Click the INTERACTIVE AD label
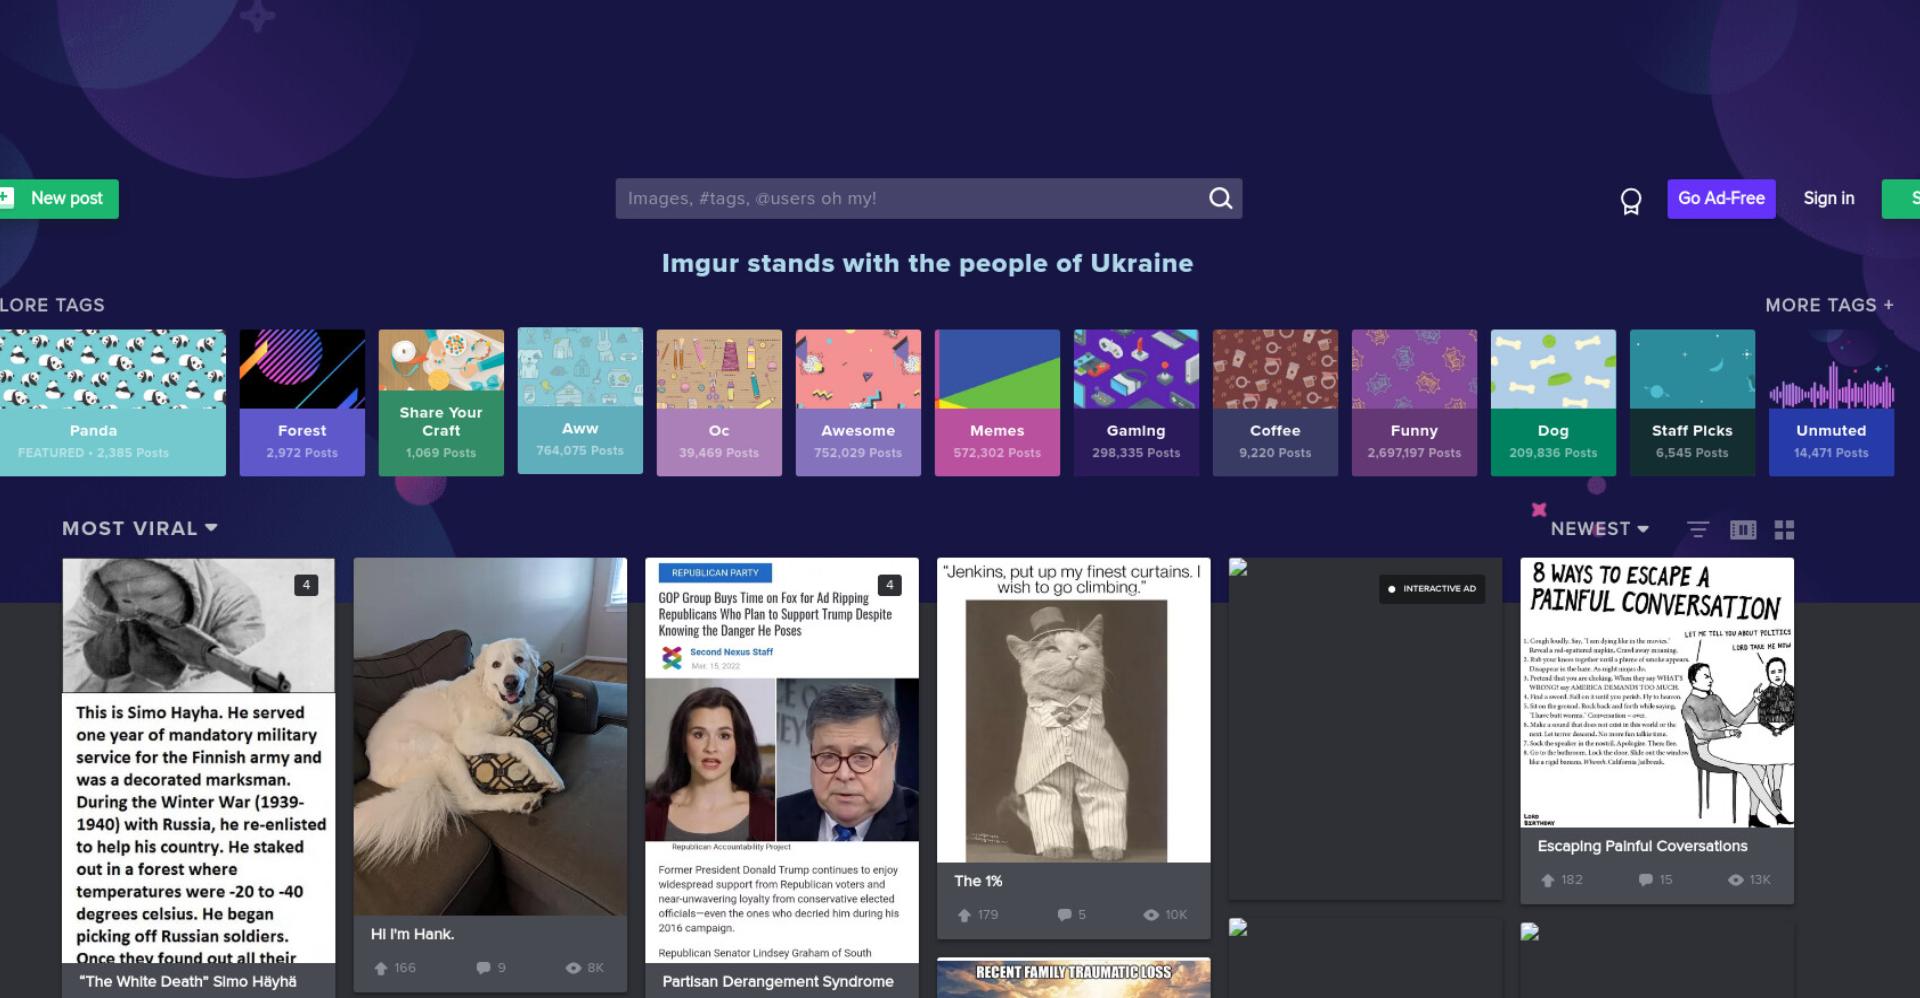Viewport: 1920px width, 998px height. [x=1431, y=589]
